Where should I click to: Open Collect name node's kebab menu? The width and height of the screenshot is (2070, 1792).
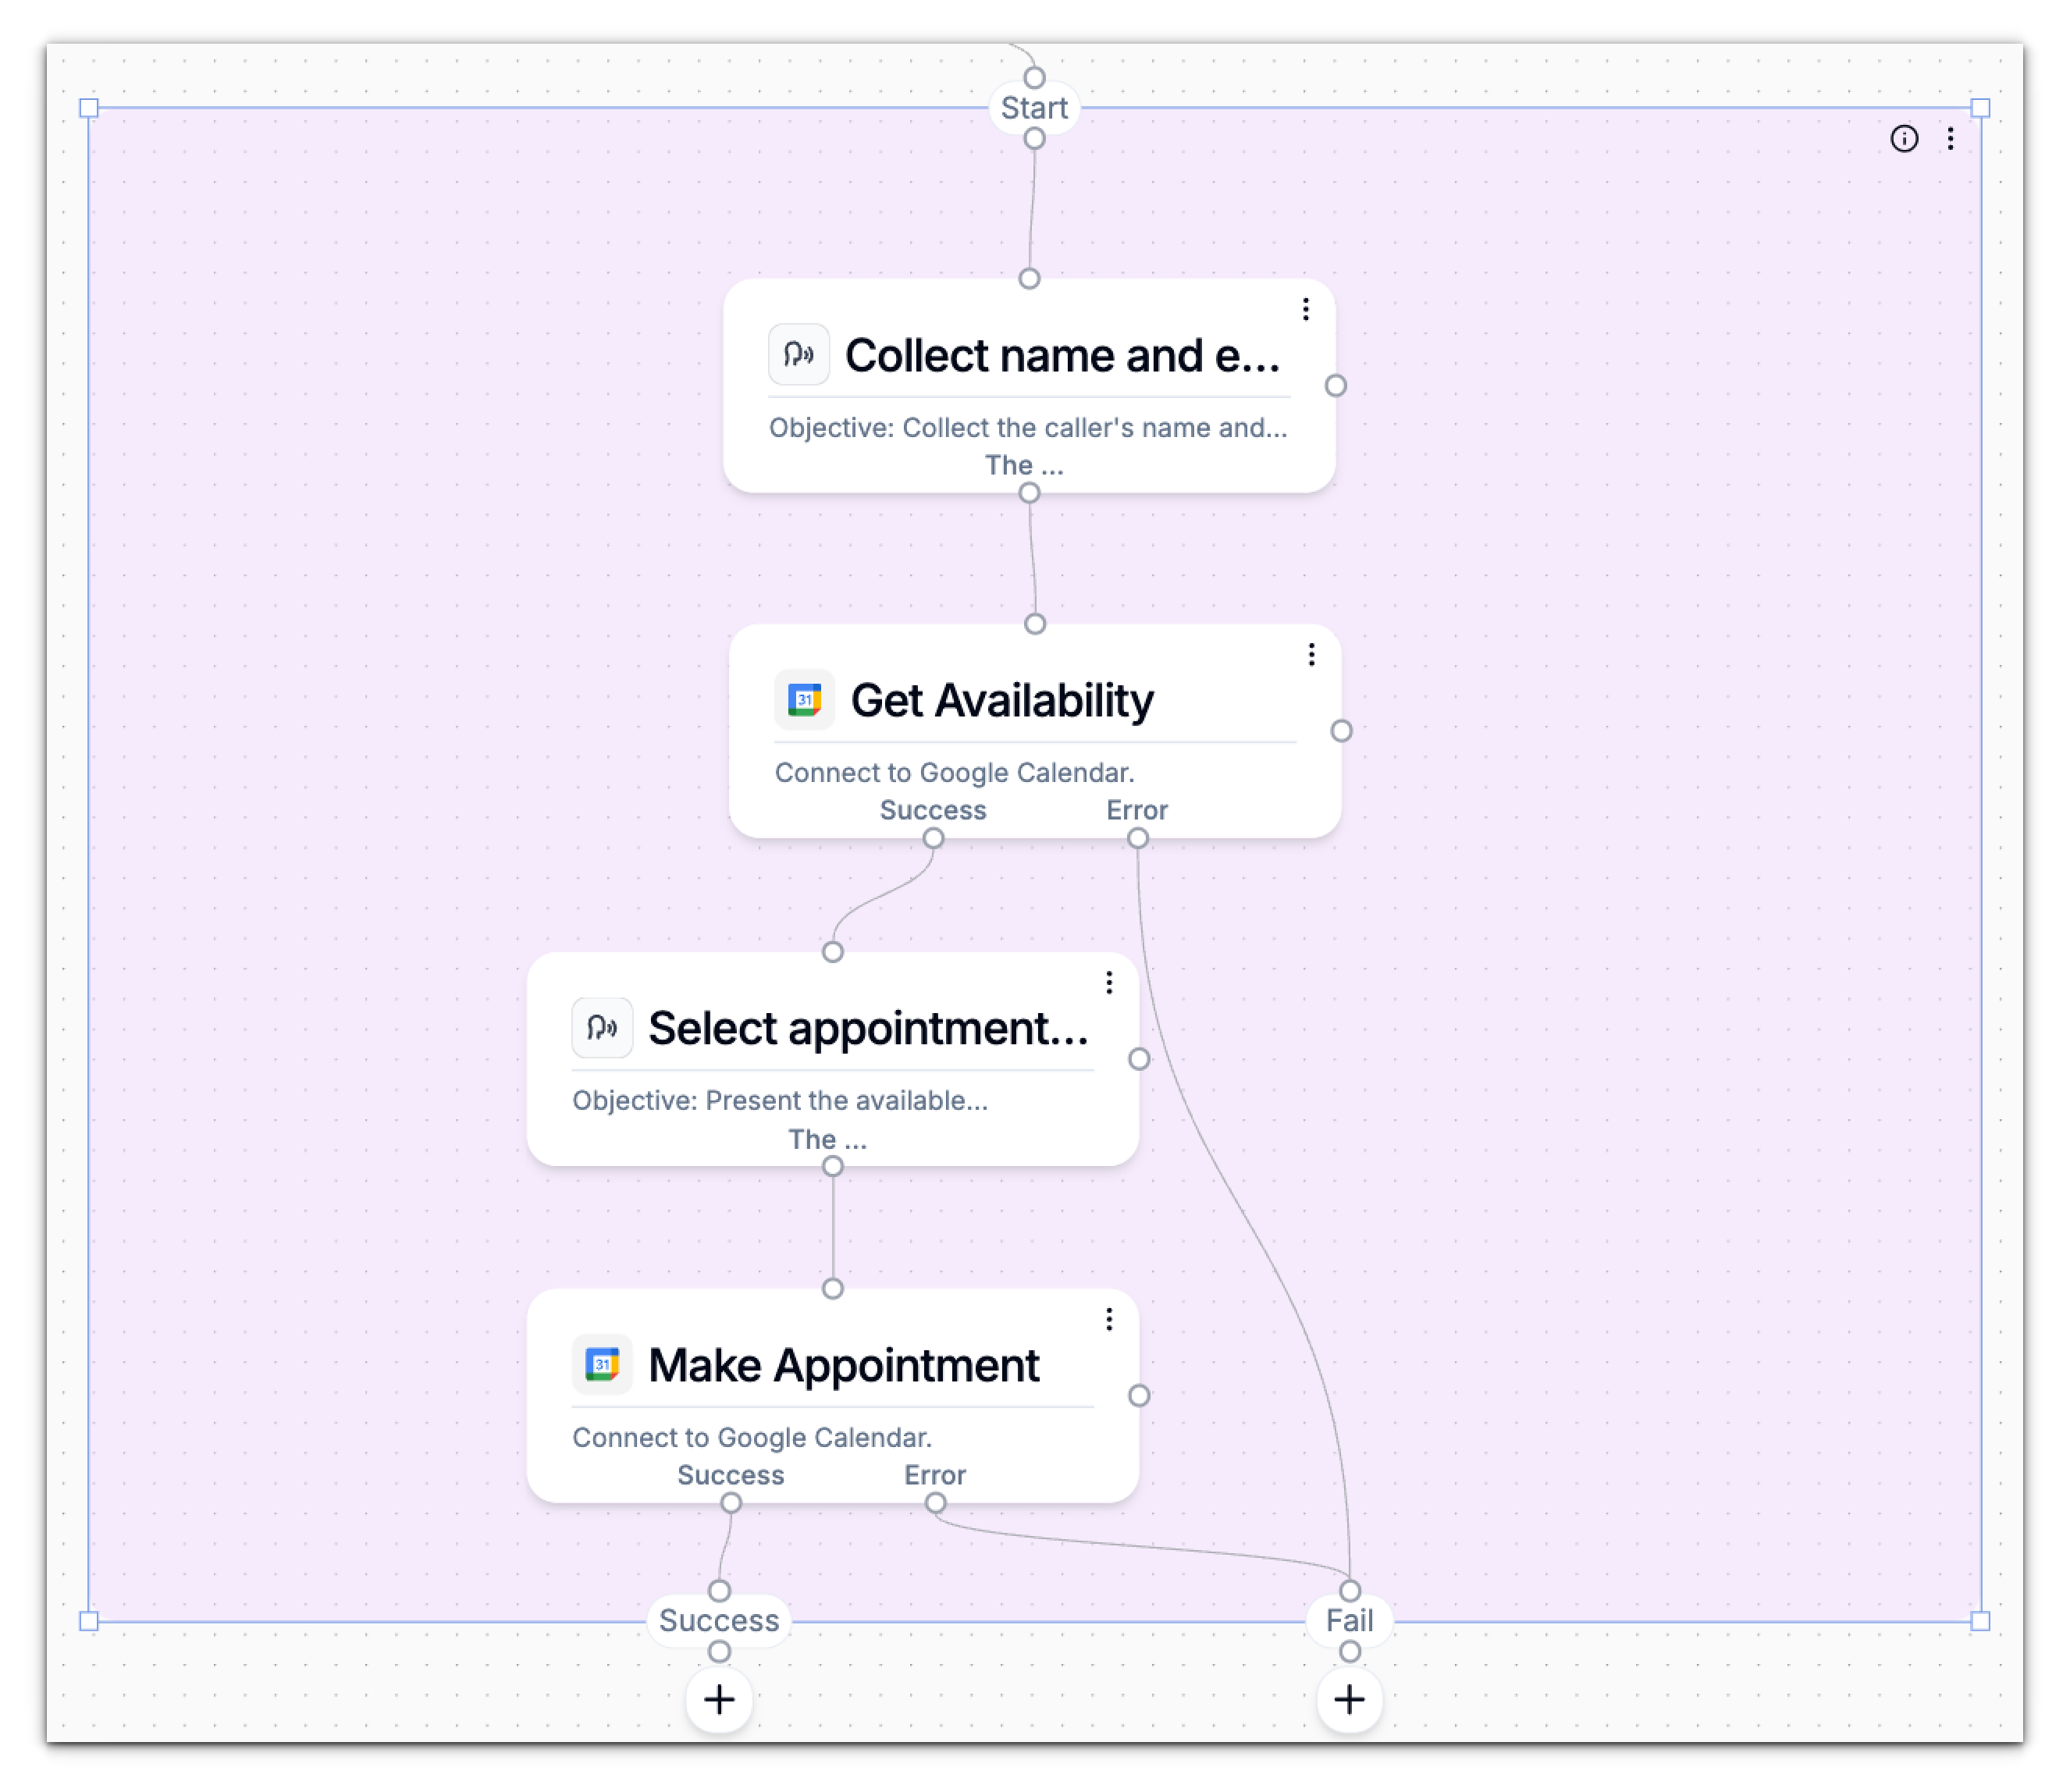1304,309
